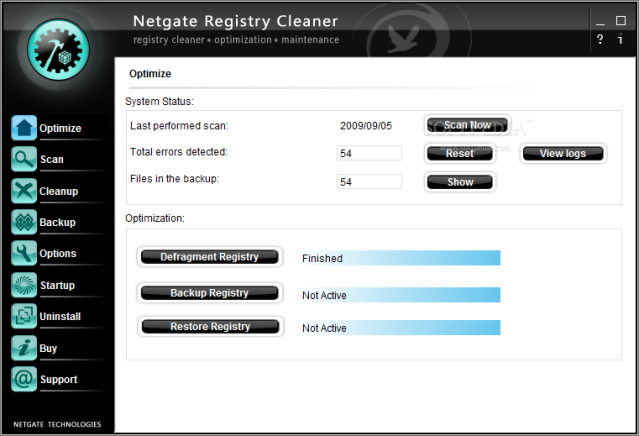Run Defragment Registry
This screenshot has height=436, width=639.
click(x=209, y=257)
